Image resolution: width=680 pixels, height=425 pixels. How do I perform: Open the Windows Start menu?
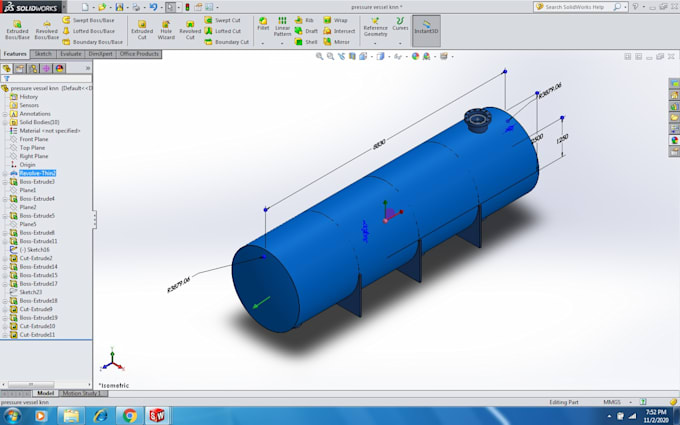[x=12, y=416]
